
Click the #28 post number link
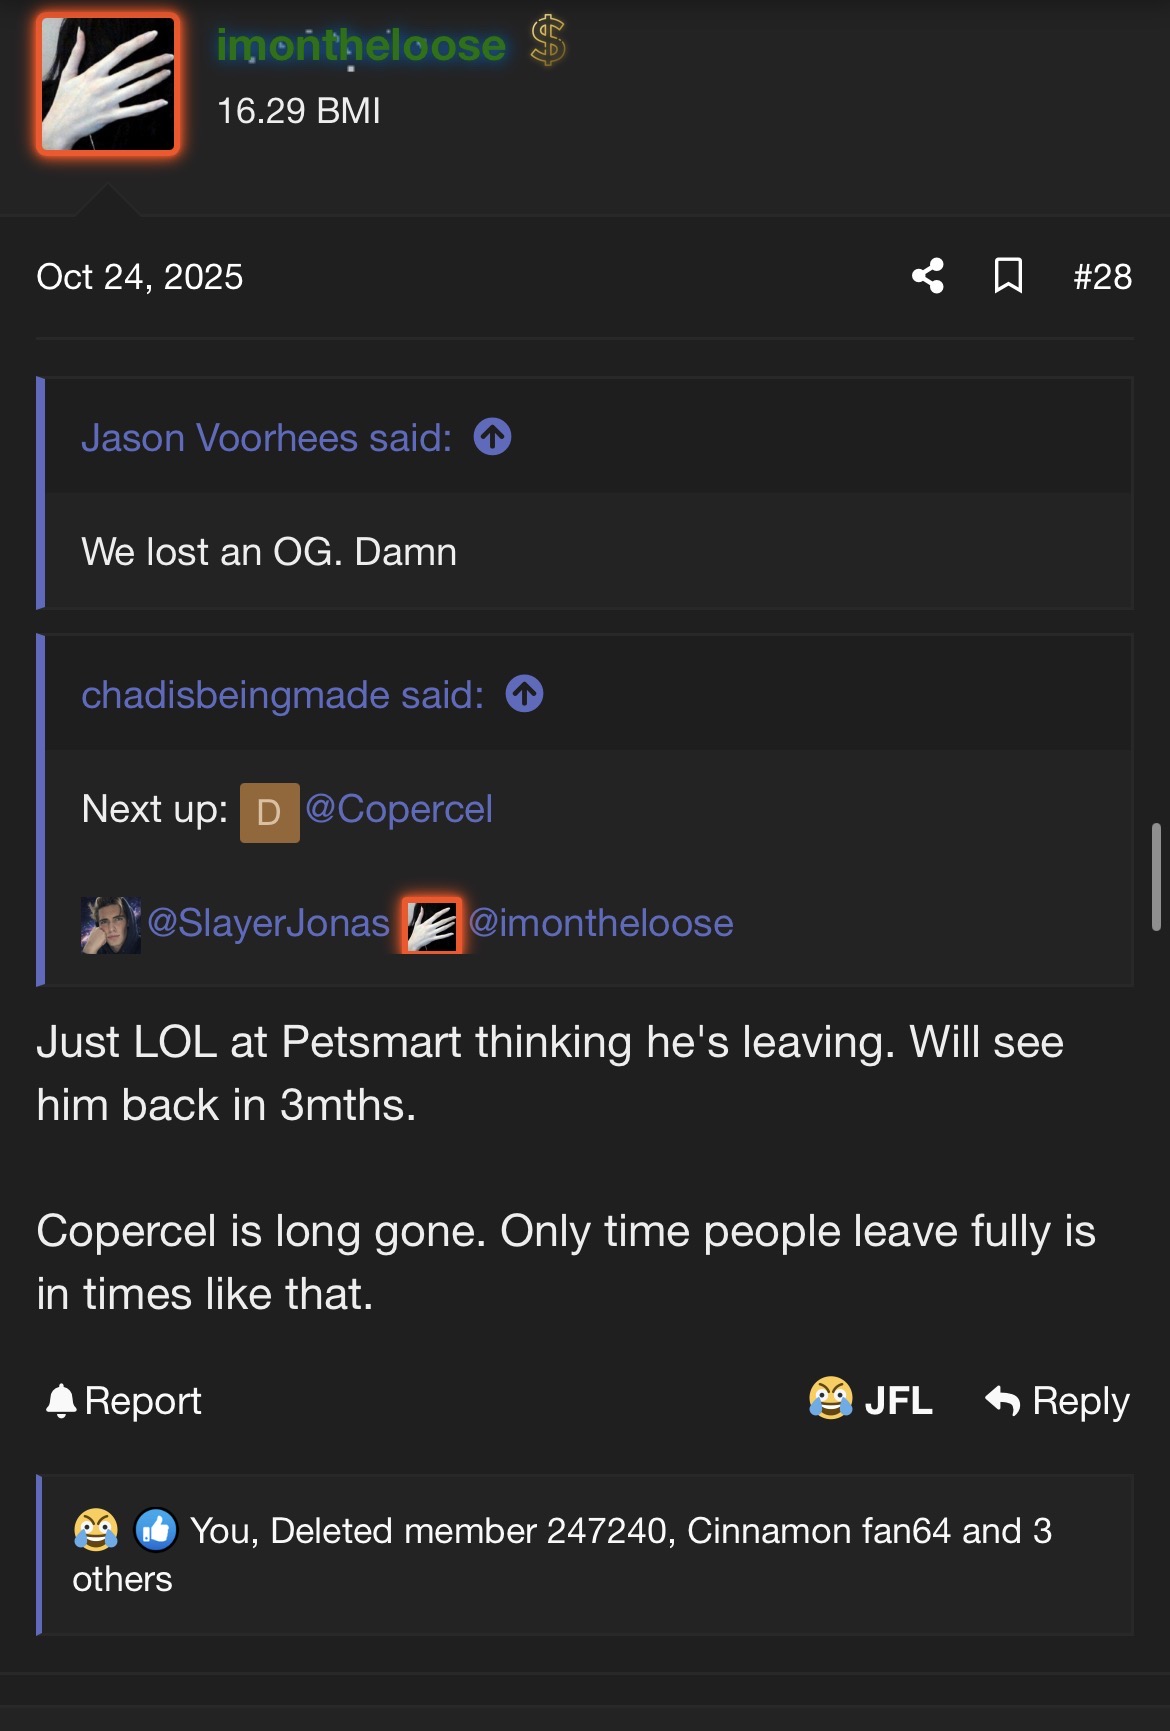pos(1102,277)
